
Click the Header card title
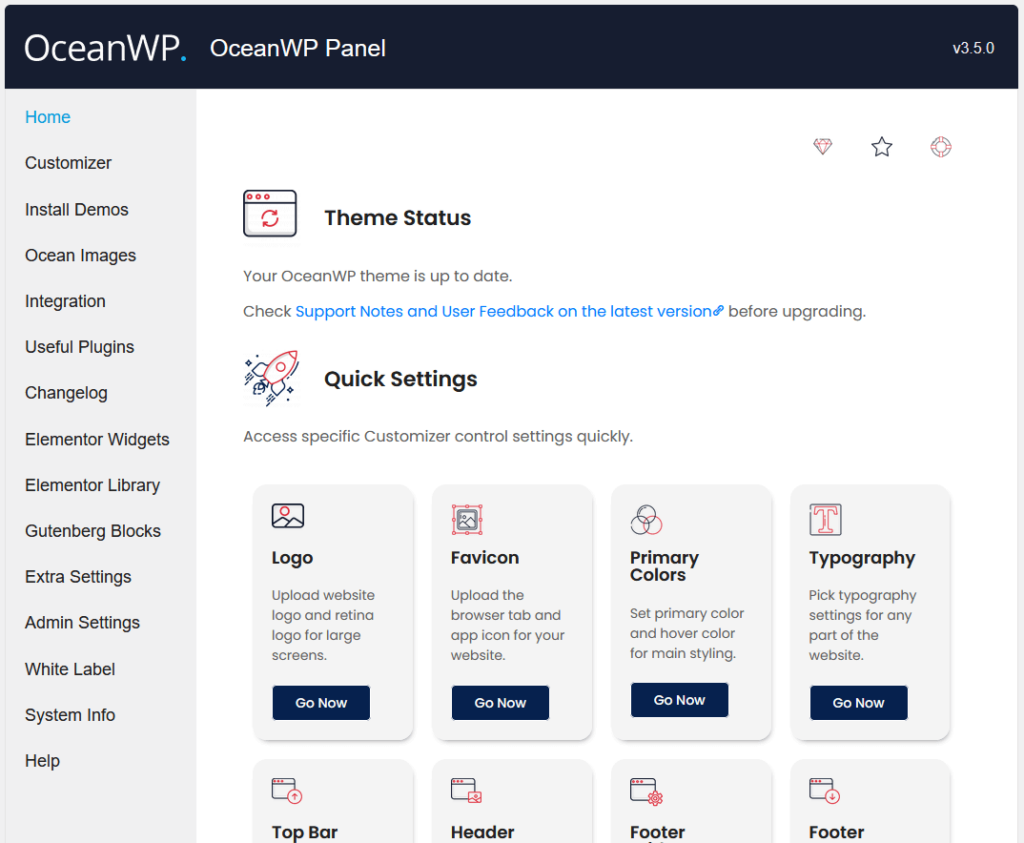(x=483, y=832)
